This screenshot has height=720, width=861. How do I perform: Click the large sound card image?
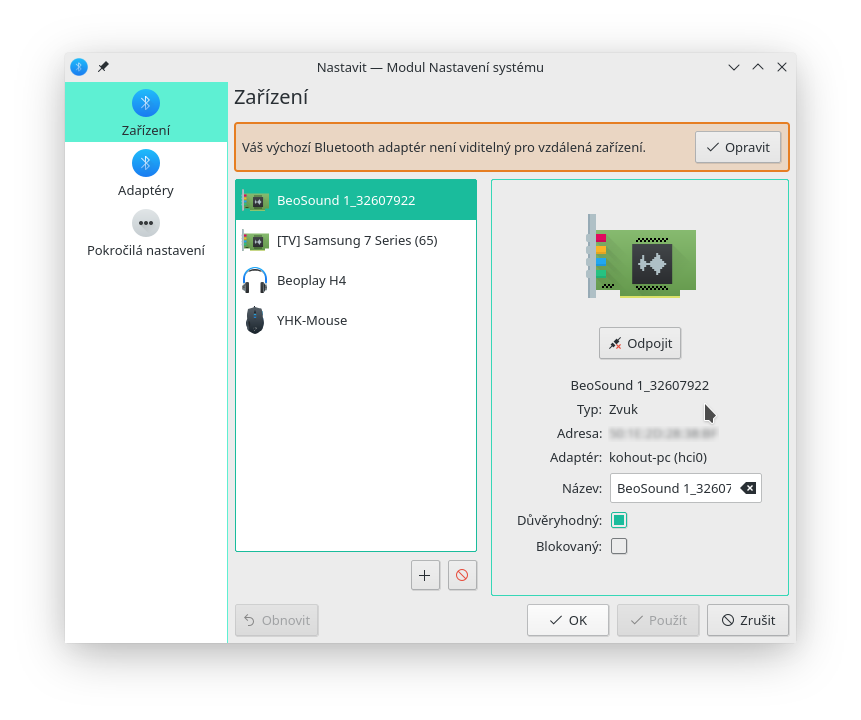click(x=641, y=256)
